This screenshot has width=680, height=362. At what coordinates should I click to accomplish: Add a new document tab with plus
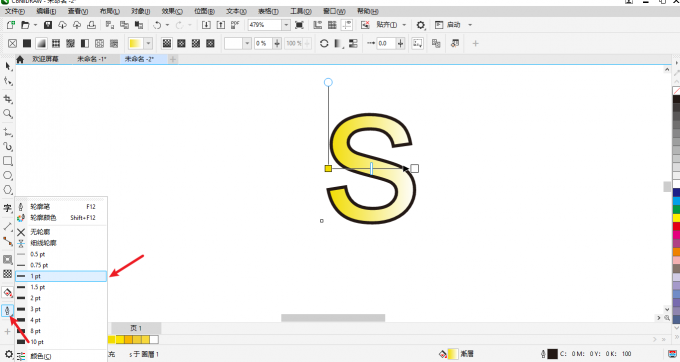(x=173, y=59)
